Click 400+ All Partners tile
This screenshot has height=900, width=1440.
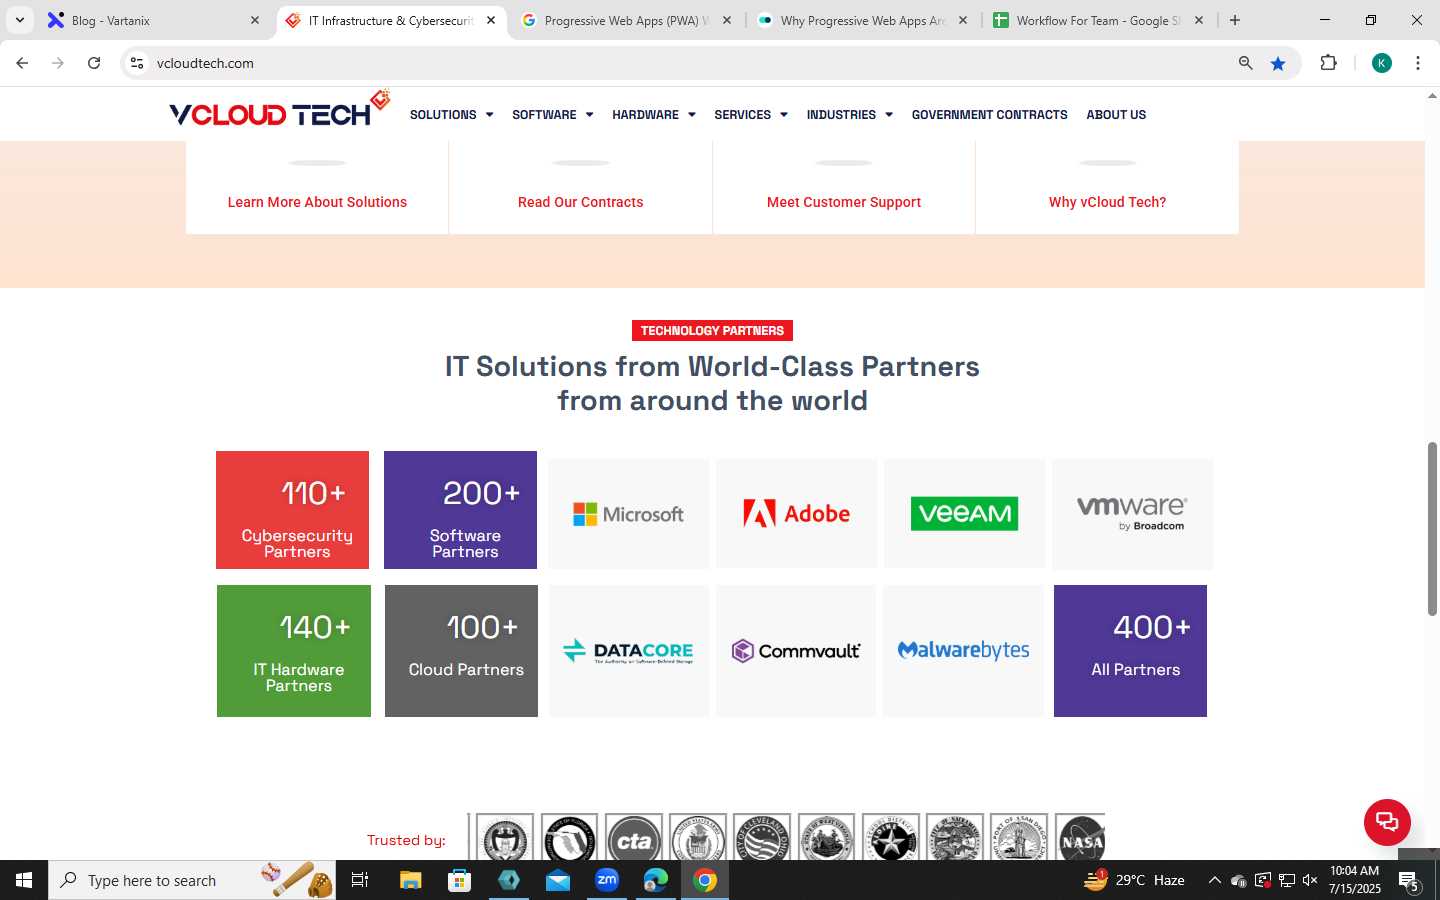pyautogui.click(x=1130, y=651)
